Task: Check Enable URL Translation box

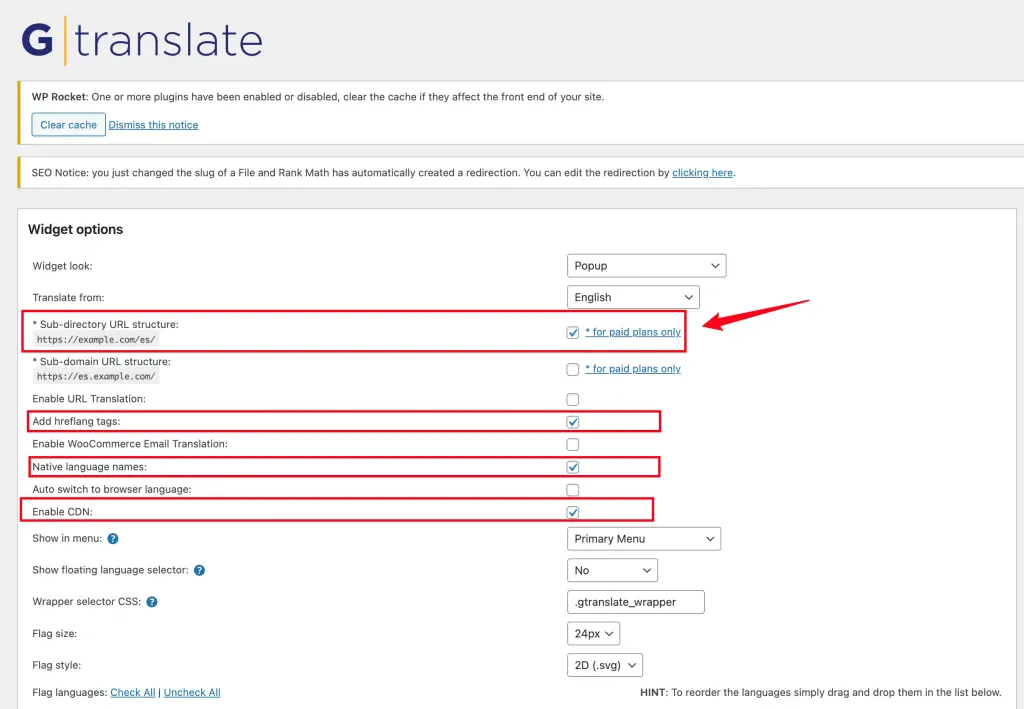Action: (x=573, y=400)
